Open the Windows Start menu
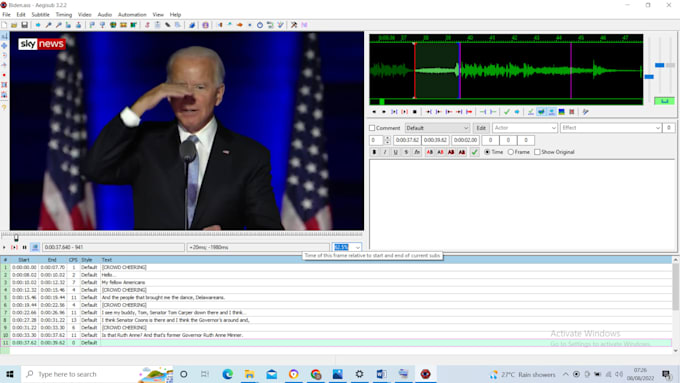The height and width of the screenshot is (383, 680). pyautogui.click(x=10, y=374)
